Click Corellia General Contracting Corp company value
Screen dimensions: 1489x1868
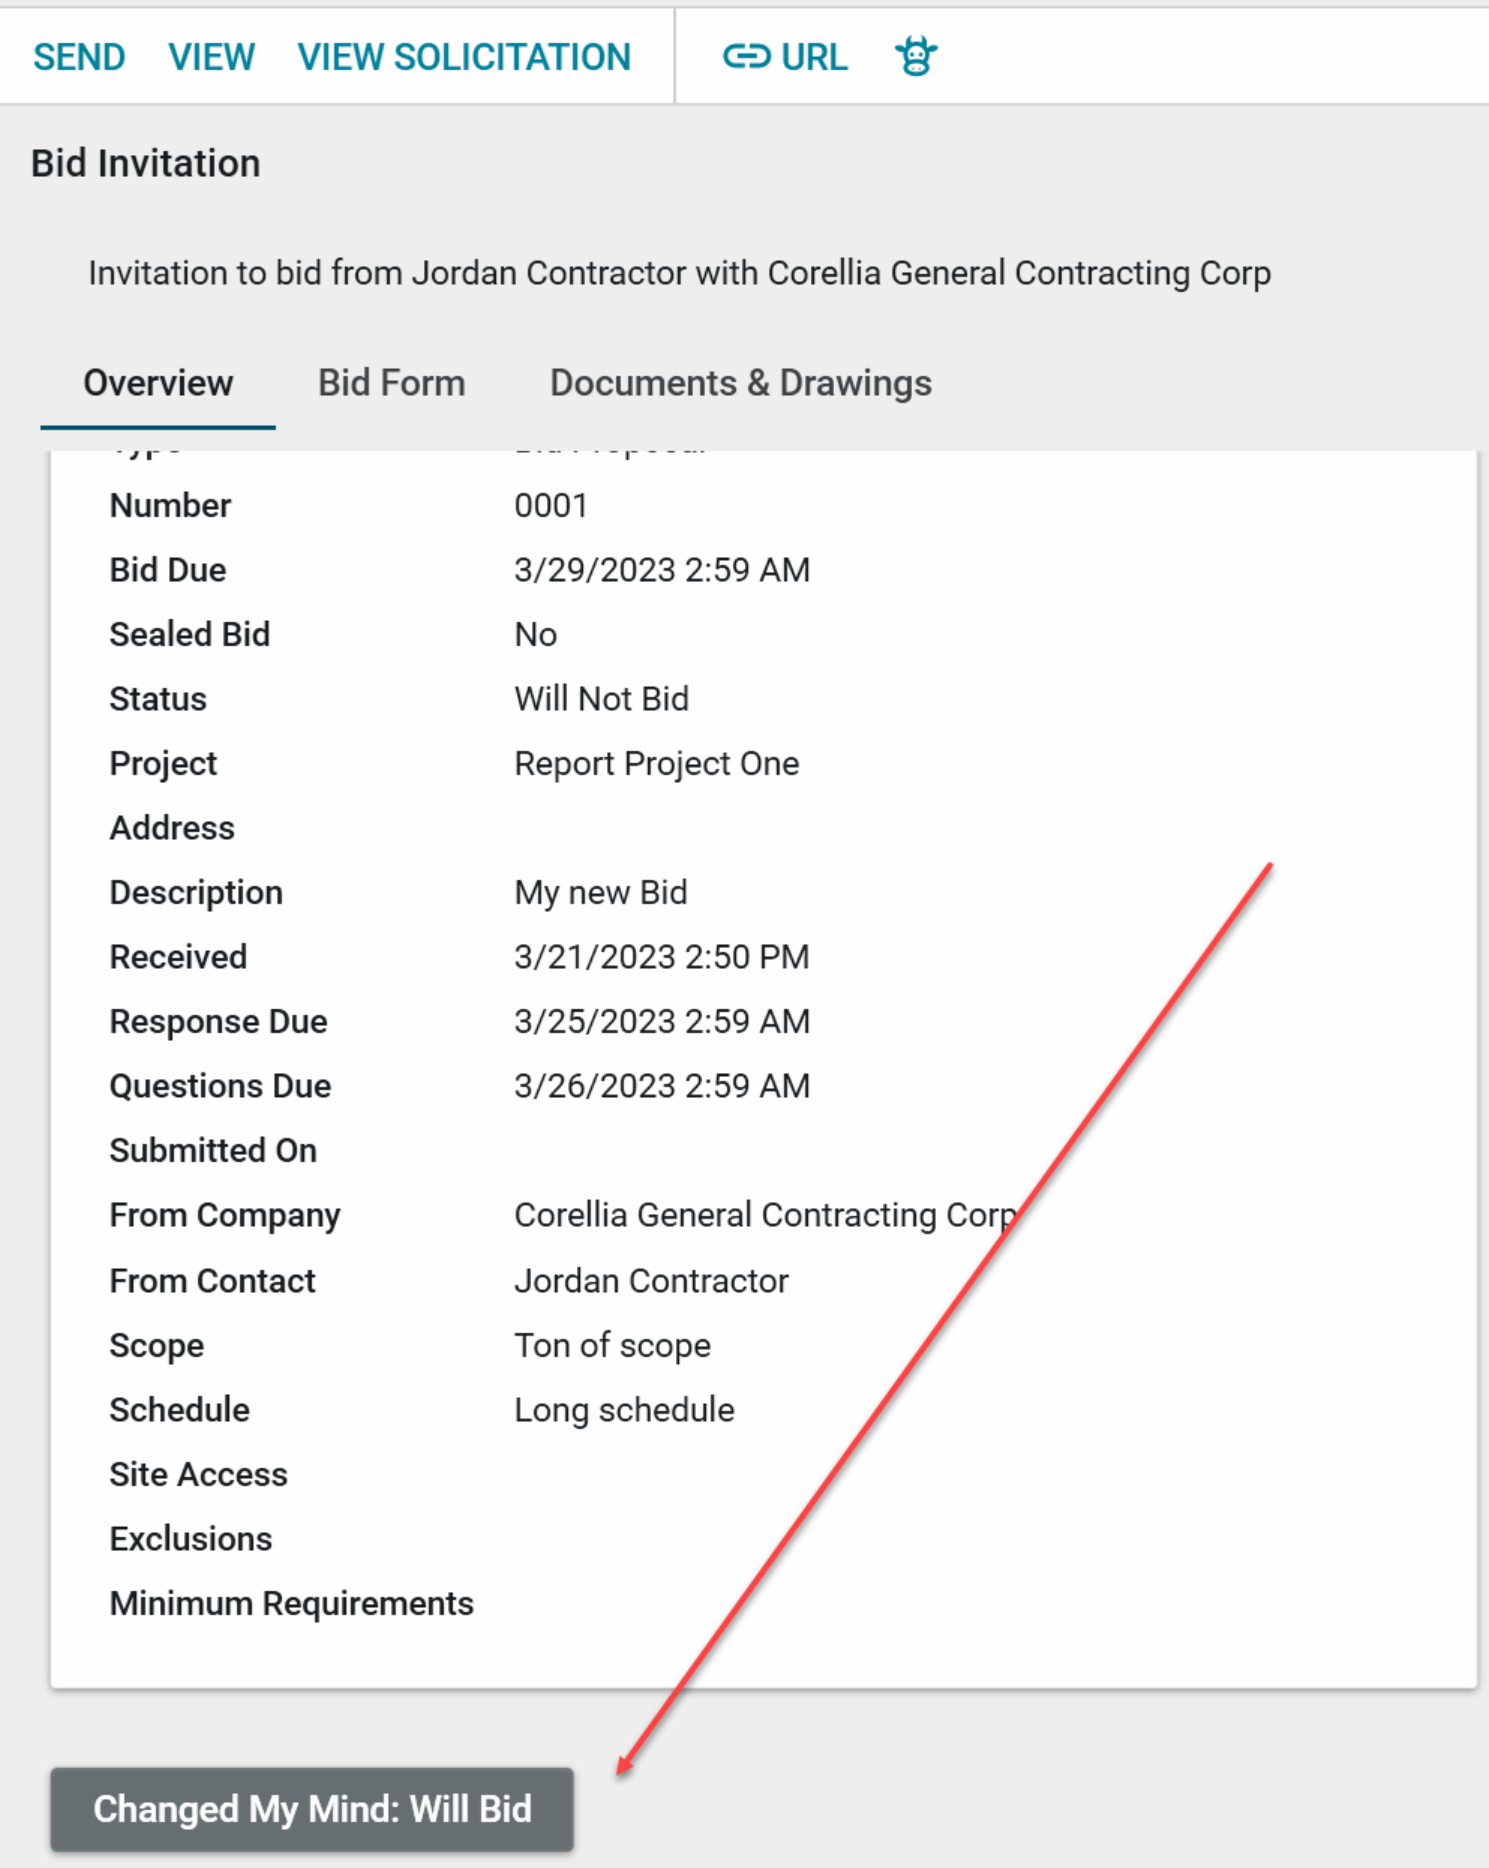(764, 1216)
